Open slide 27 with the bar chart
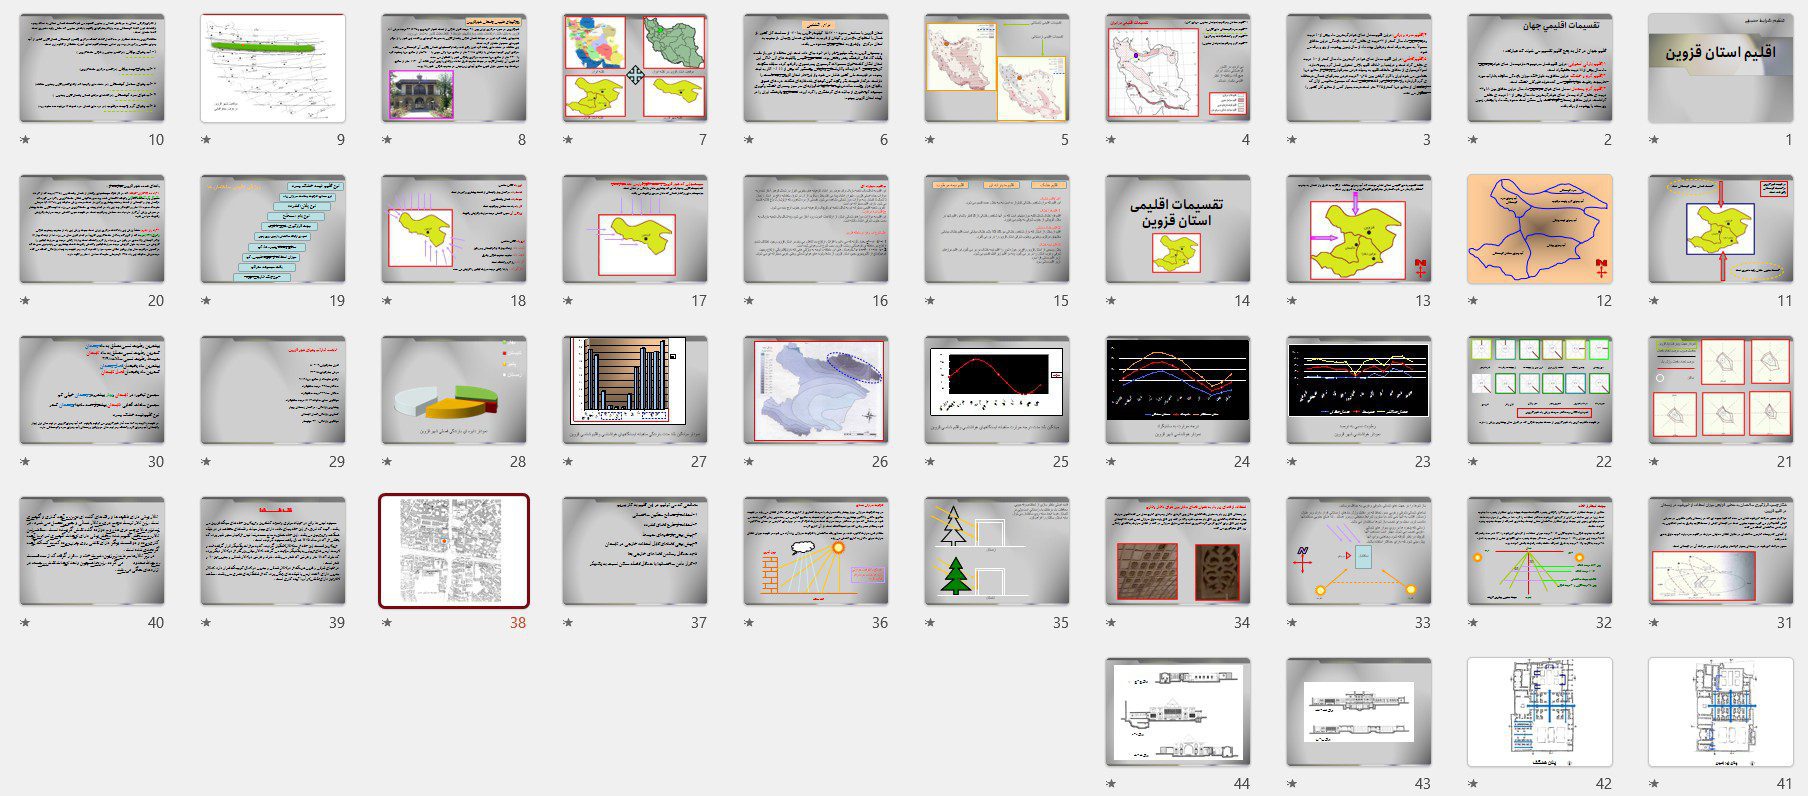The width and height of the screenshot is (1808, 796). point(634,390)
